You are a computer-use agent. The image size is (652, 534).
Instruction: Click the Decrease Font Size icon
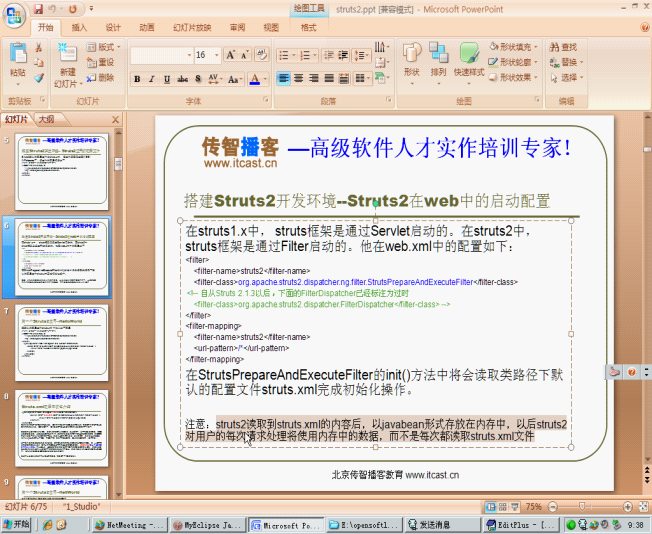[x=244, y=55]
